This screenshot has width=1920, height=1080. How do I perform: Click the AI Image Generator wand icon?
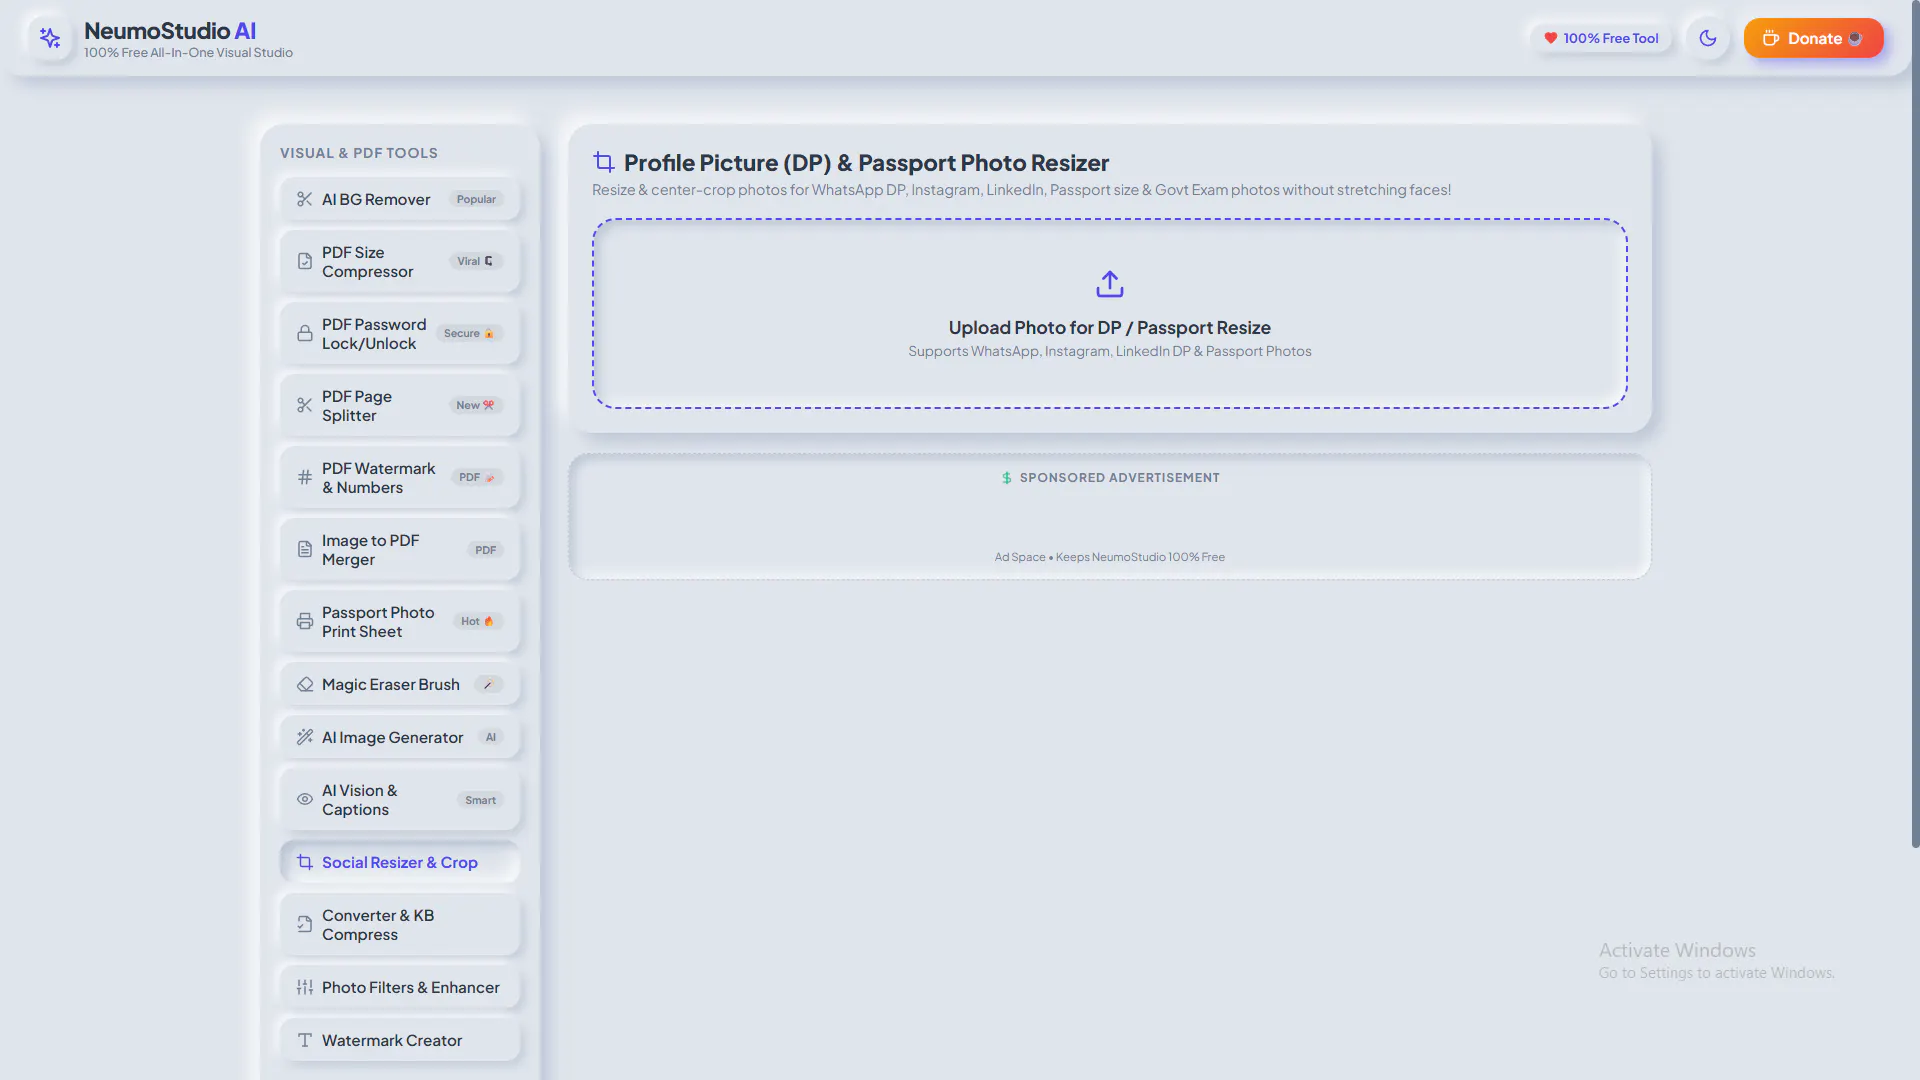(305, 737)
